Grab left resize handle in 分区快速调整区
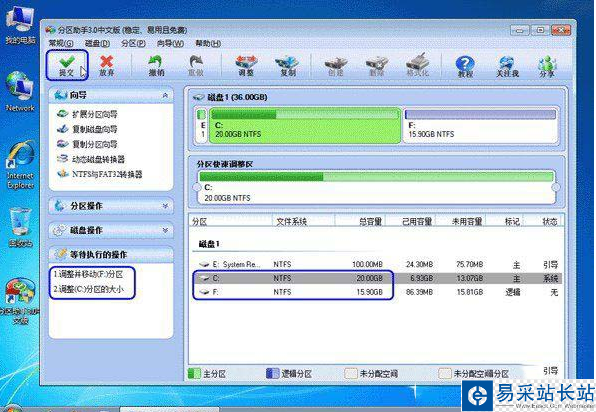Viewport: 596px width, 412px height. (x=196, y=187)
